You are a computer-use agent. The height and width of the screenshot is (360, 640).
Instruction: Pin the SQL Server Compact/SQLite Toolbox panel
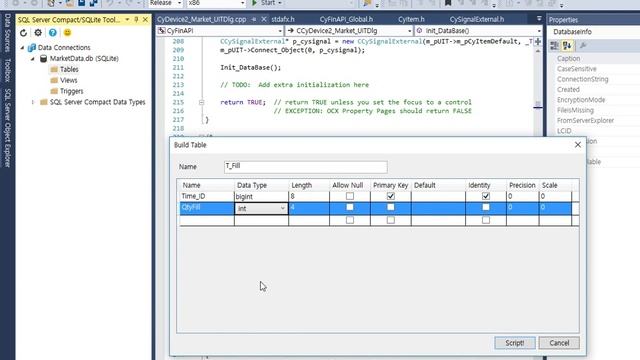pos(136,20)
